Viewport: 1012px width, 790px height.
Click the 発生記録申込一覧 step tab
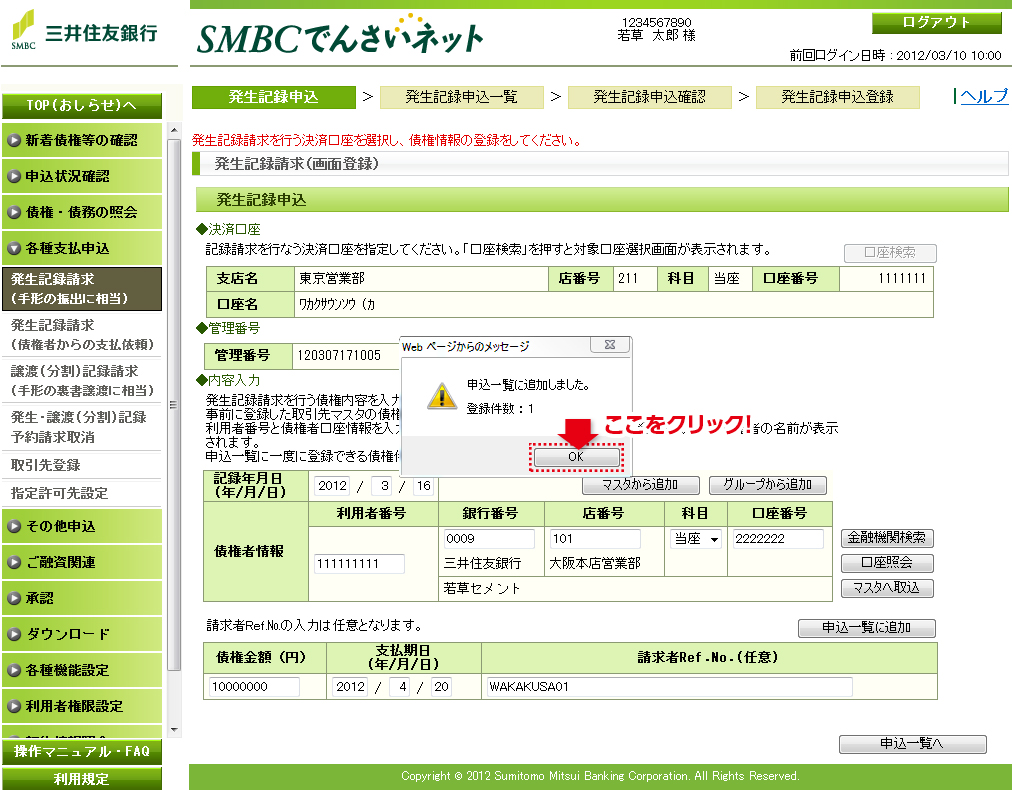point(461,97)
